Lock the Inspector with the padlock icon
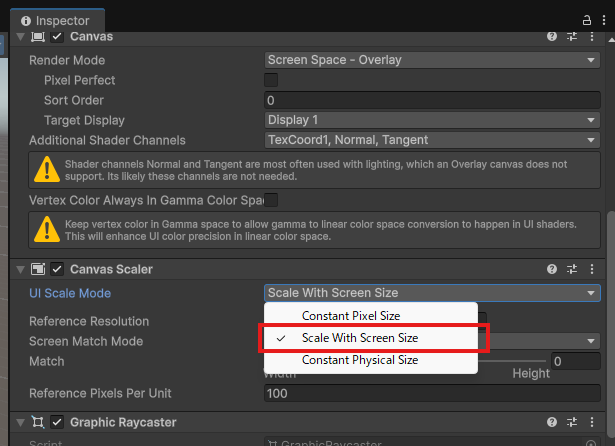Image resolution: width=615 pixels, height=446 pixels. [586, 20]
